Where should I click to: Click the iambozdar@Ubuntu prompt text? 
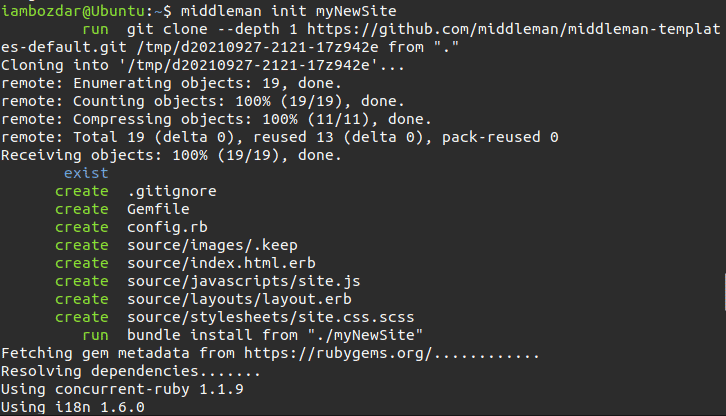(73, 11)
